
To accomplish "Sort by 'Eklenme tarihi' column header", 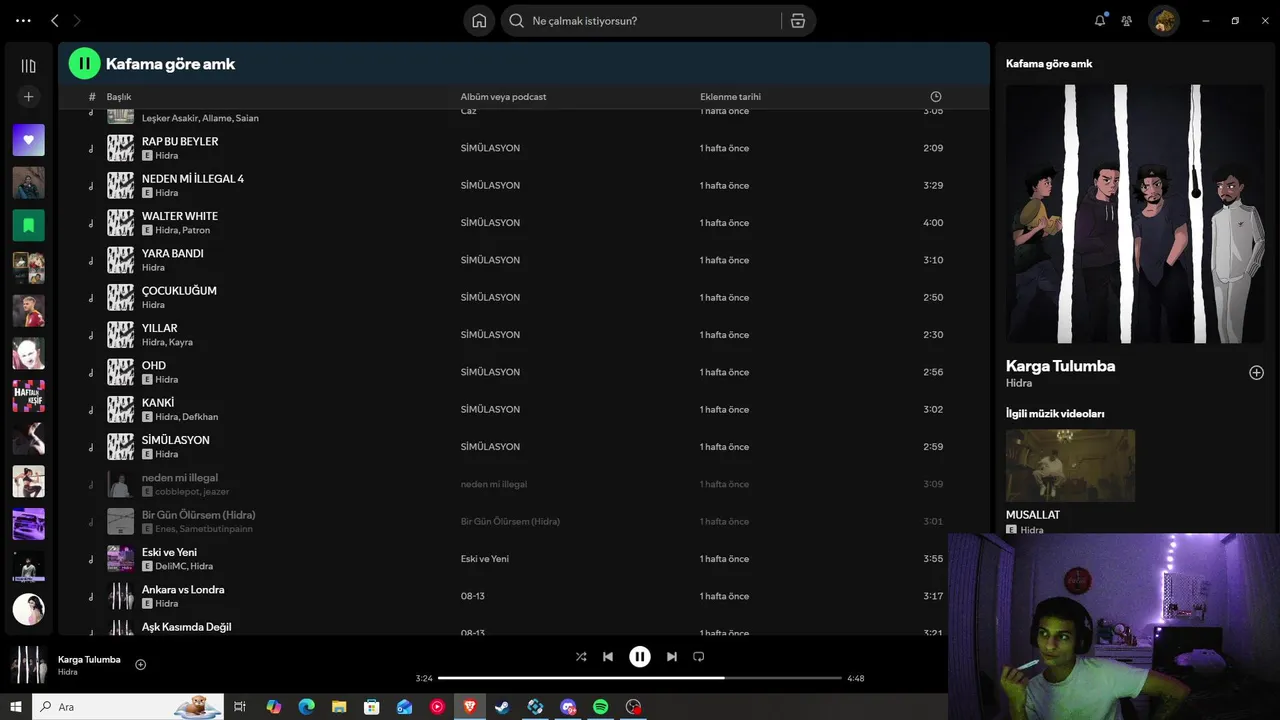I will point(730,97).
